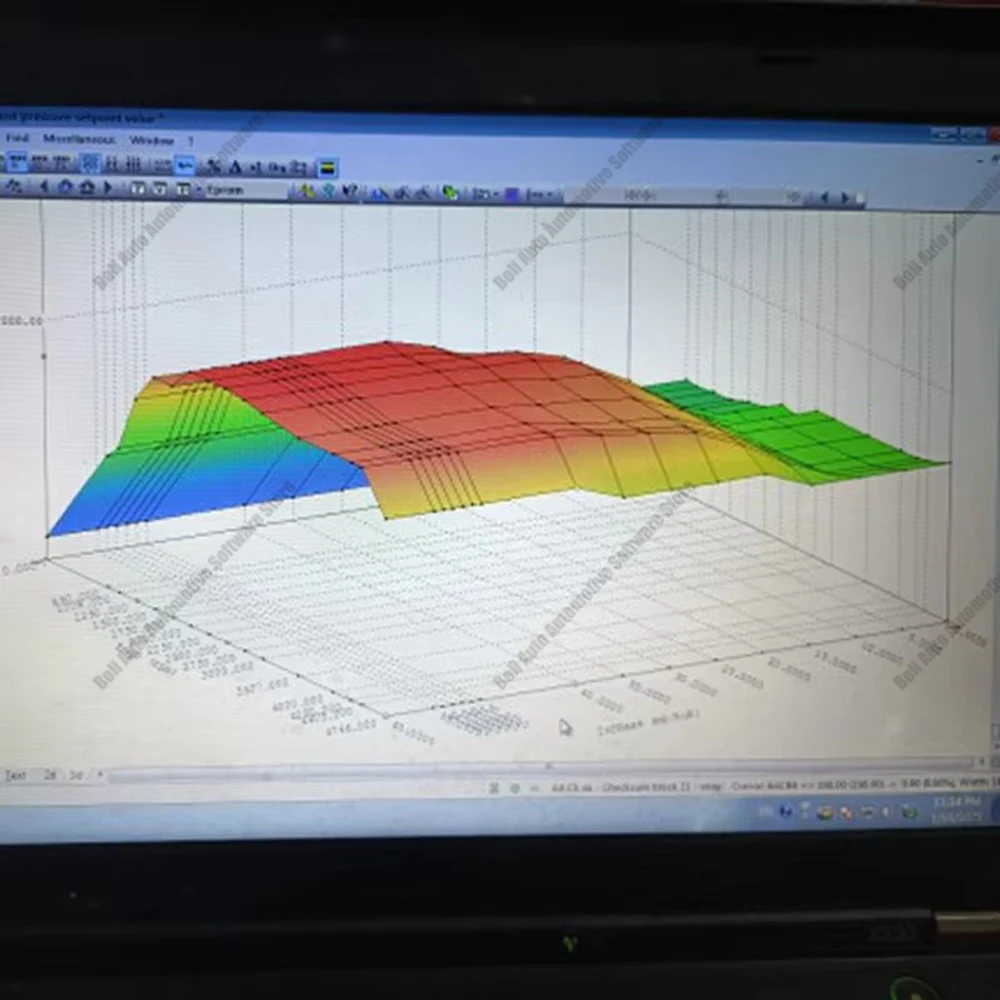Screen dimensions: 1000x1000
Task: Switch to the 2d view tab
Action: [x=50, y=775]
